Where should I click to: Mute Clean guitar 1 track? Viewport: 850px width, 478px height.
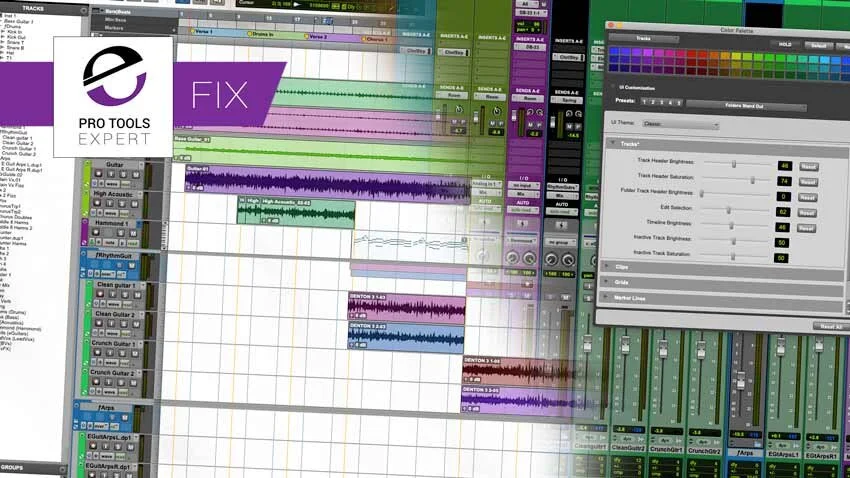[x=137, y=294]
